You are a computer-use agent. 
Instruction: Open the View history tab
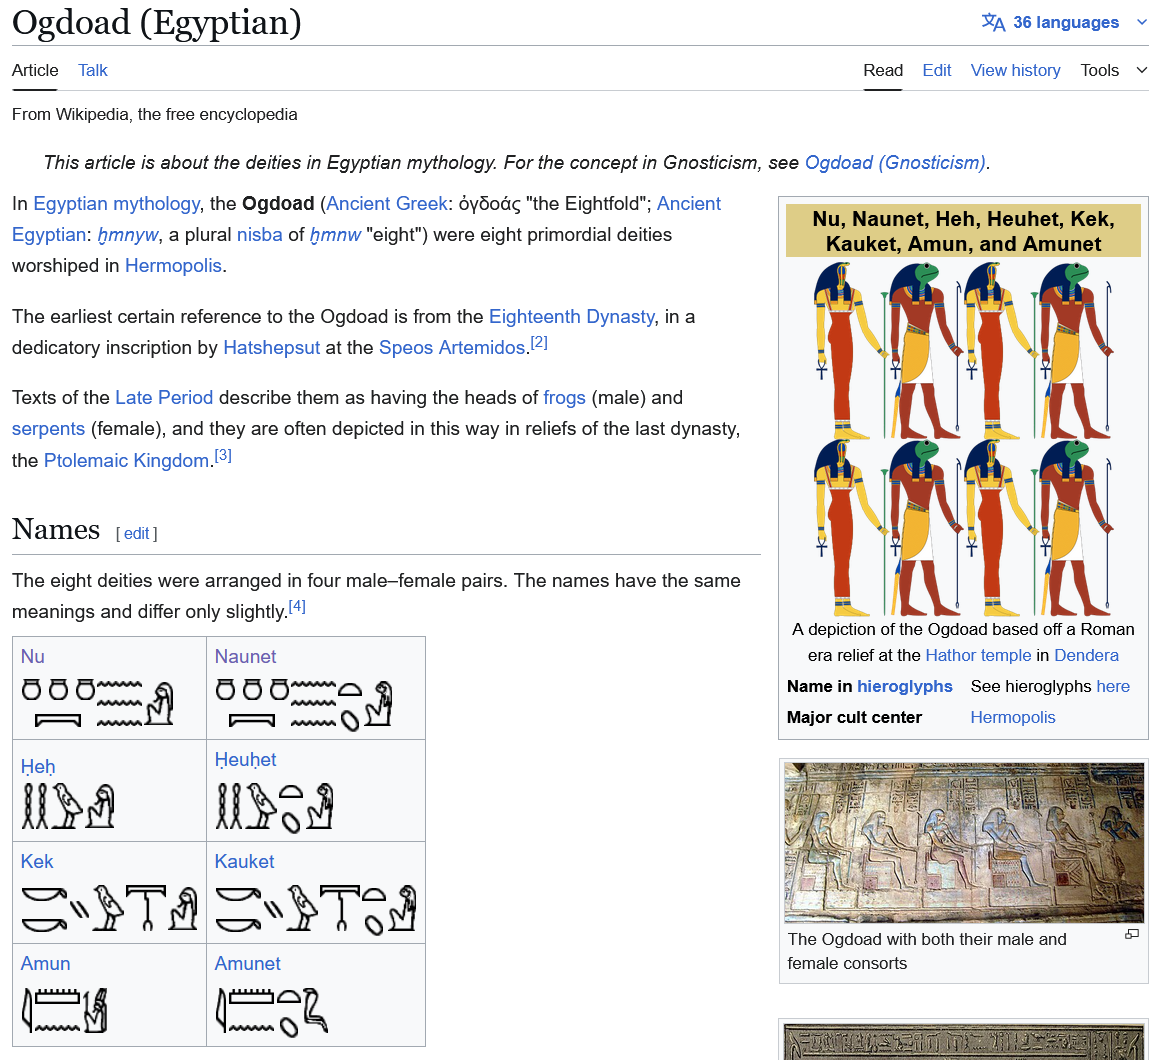coord(1015,70)
